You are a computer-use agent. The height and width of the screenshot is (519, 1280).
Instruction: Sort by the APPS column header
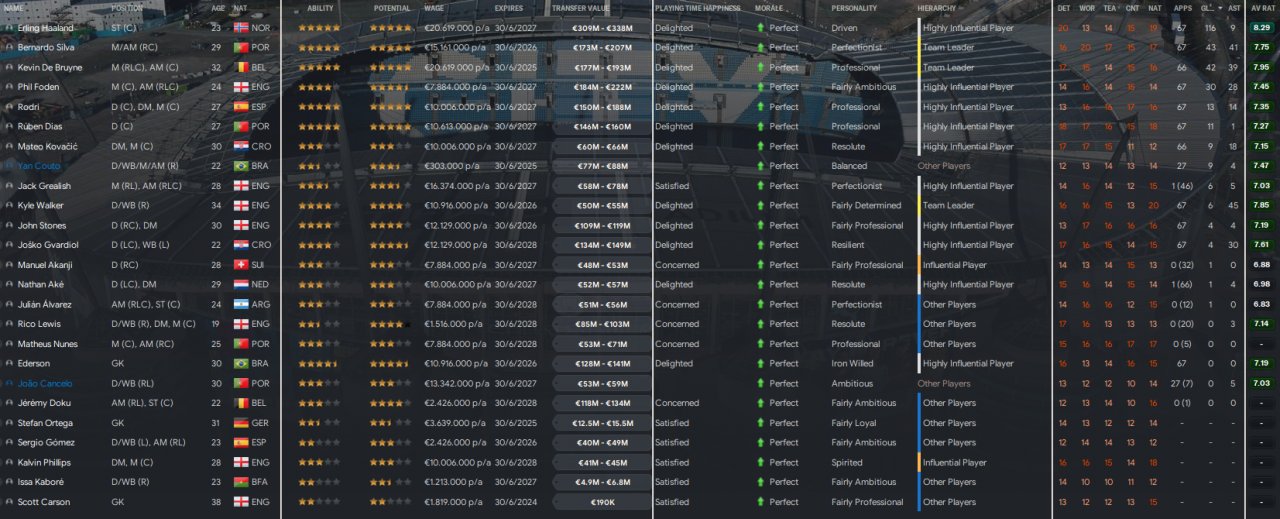coord(1181,8)
